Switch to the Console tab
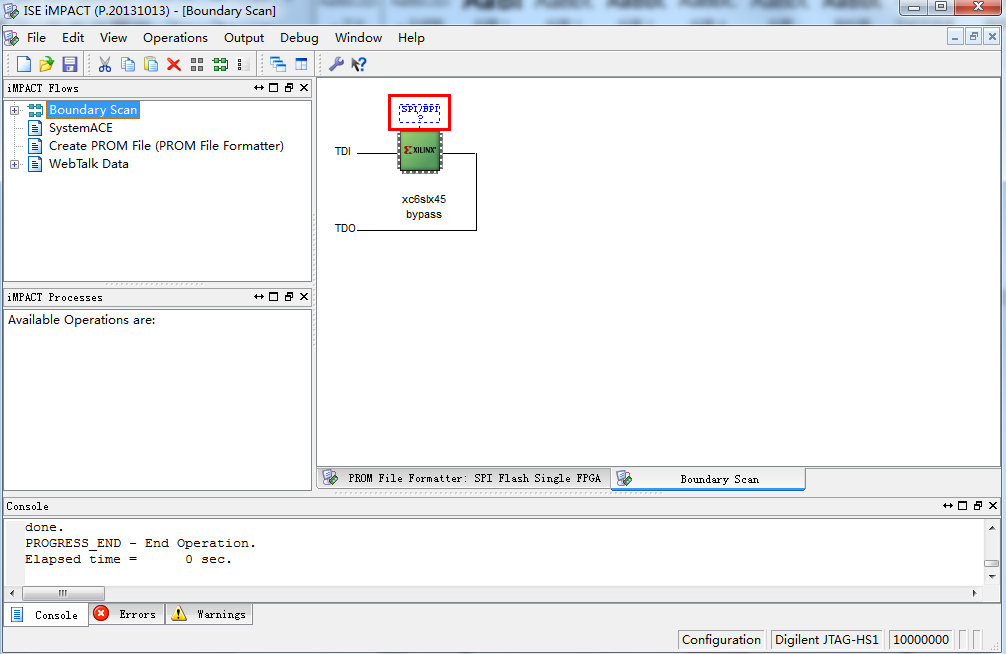The image size is (1006, 654). click(x=46, y=615)
